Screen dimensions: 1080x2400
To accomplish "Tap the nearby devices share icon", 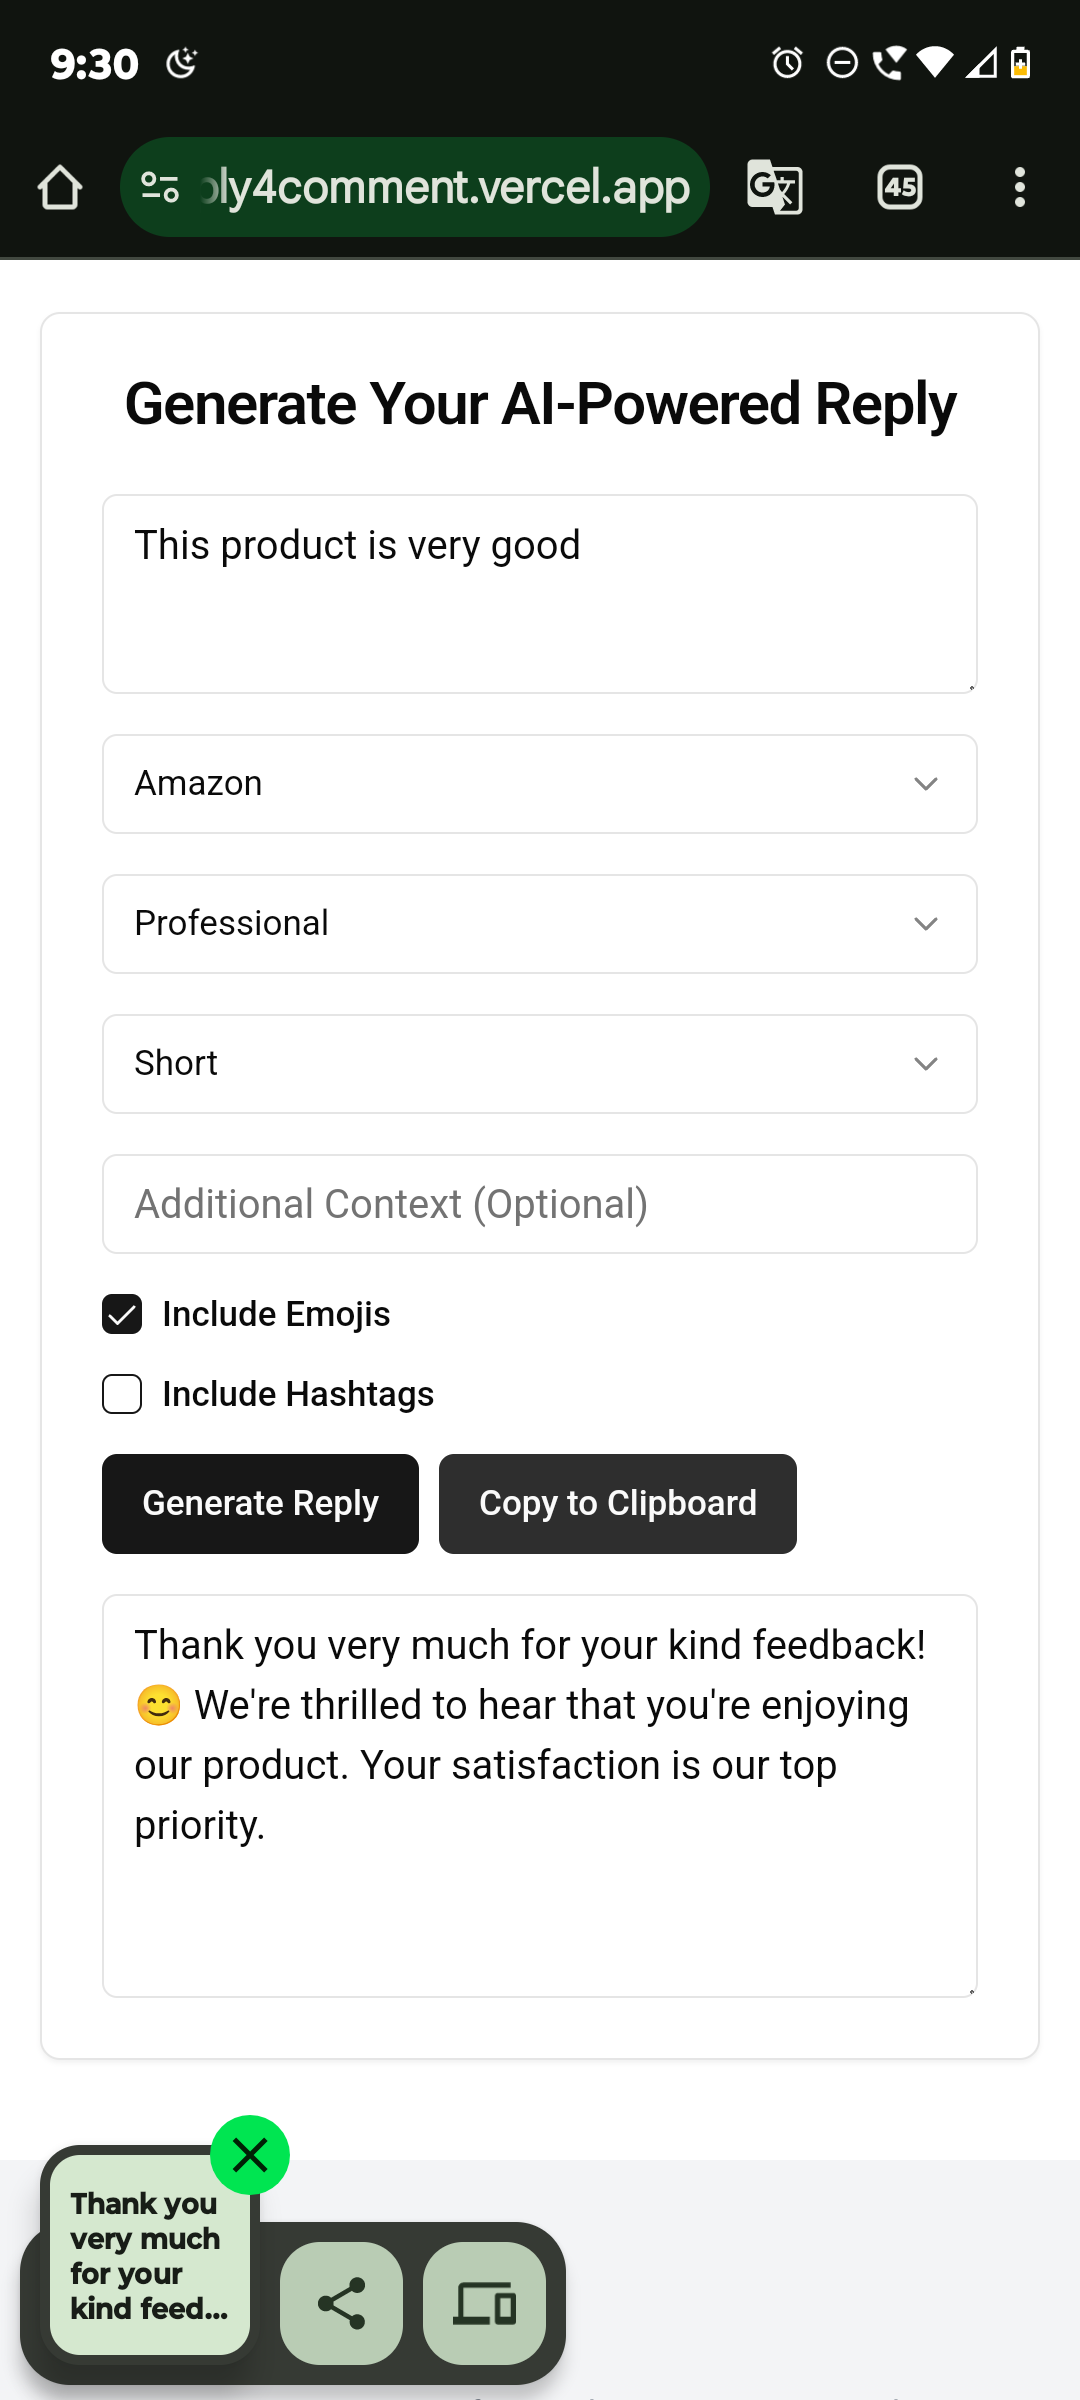I will pyautogui.click(x=485, y=2303).
